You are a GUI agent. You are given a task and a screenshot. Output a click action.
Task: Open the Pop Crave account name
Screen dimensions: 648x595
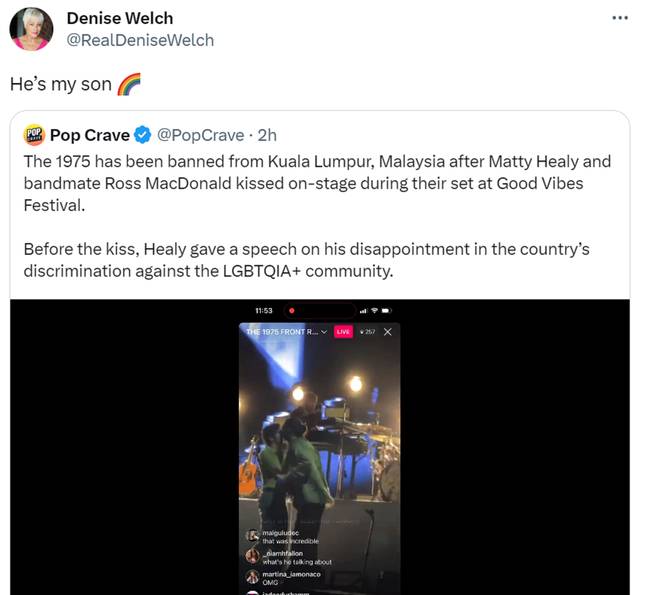[90, 135]
